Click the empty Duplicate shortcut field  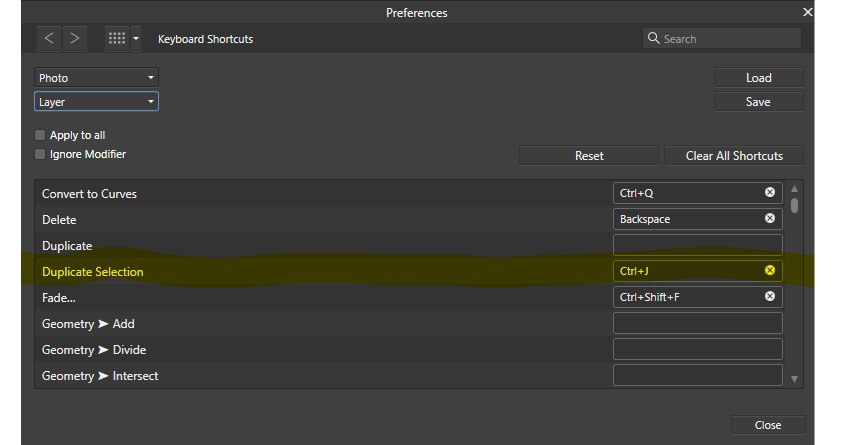click(x=697, y=245)
